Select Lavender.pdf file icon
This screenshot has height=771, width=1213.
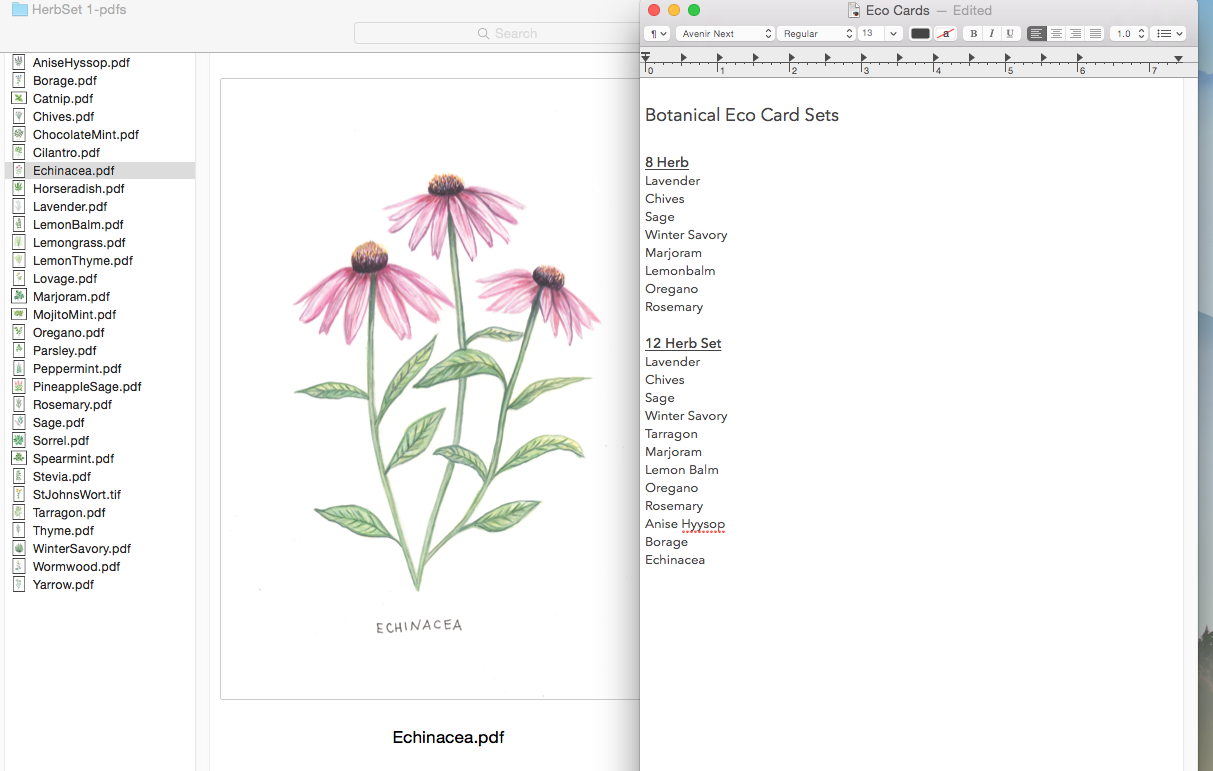click(x=19, y=206)
